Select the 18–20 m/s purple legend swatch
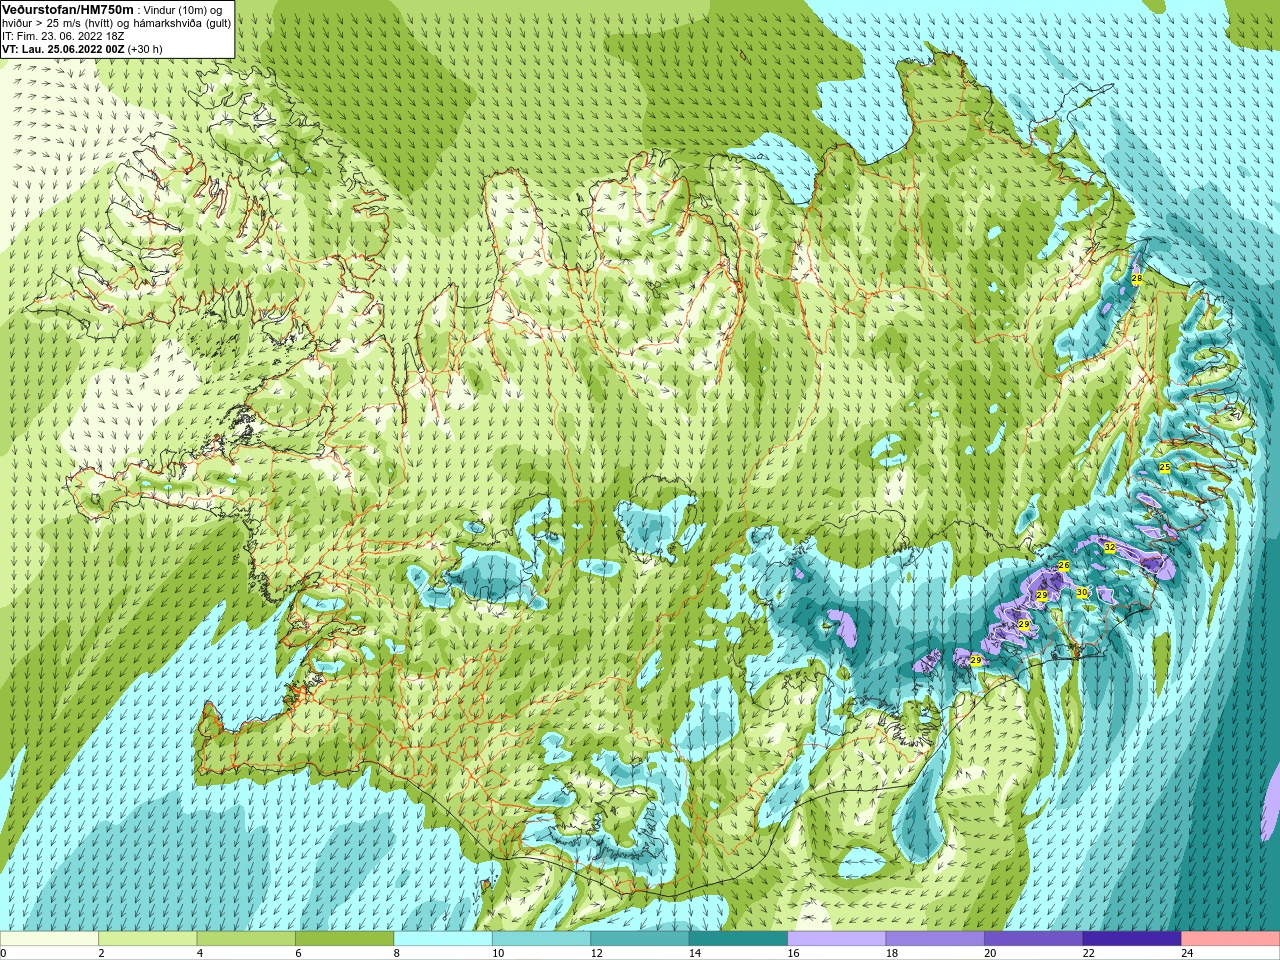1280x960 pixels. [935, 939]
